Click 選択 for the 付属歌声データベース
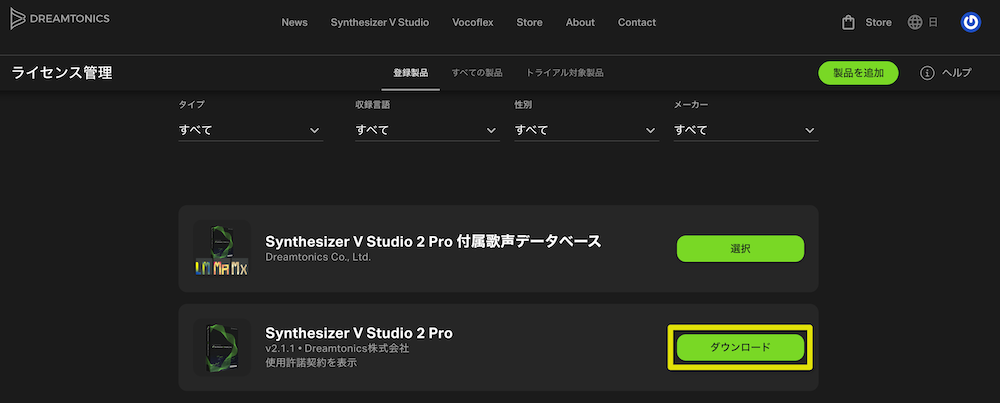The height and width of the screenshot is (403, 1000). tap(740, 249)
